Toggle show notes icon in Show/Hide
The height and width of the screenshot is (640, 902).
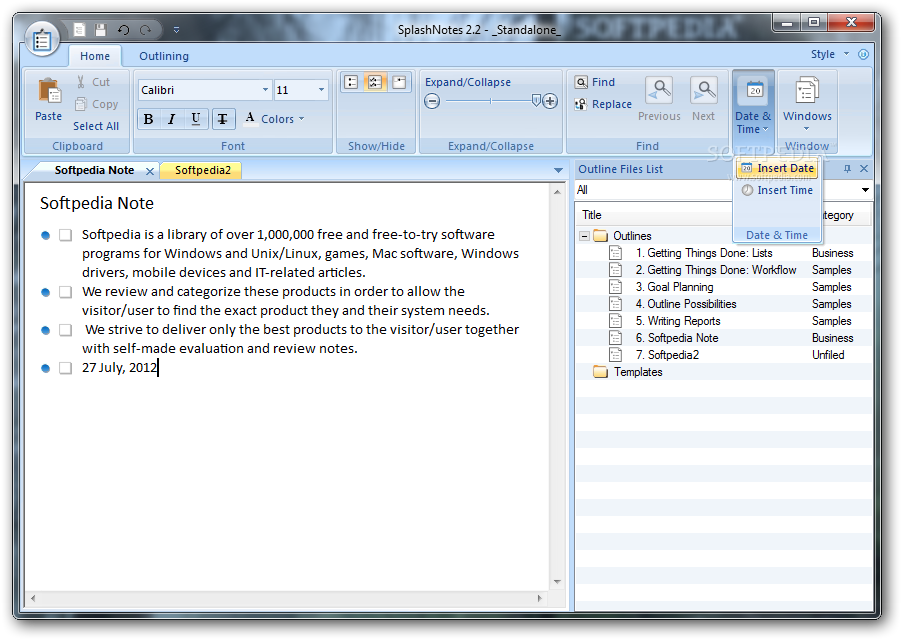point(399,82)
